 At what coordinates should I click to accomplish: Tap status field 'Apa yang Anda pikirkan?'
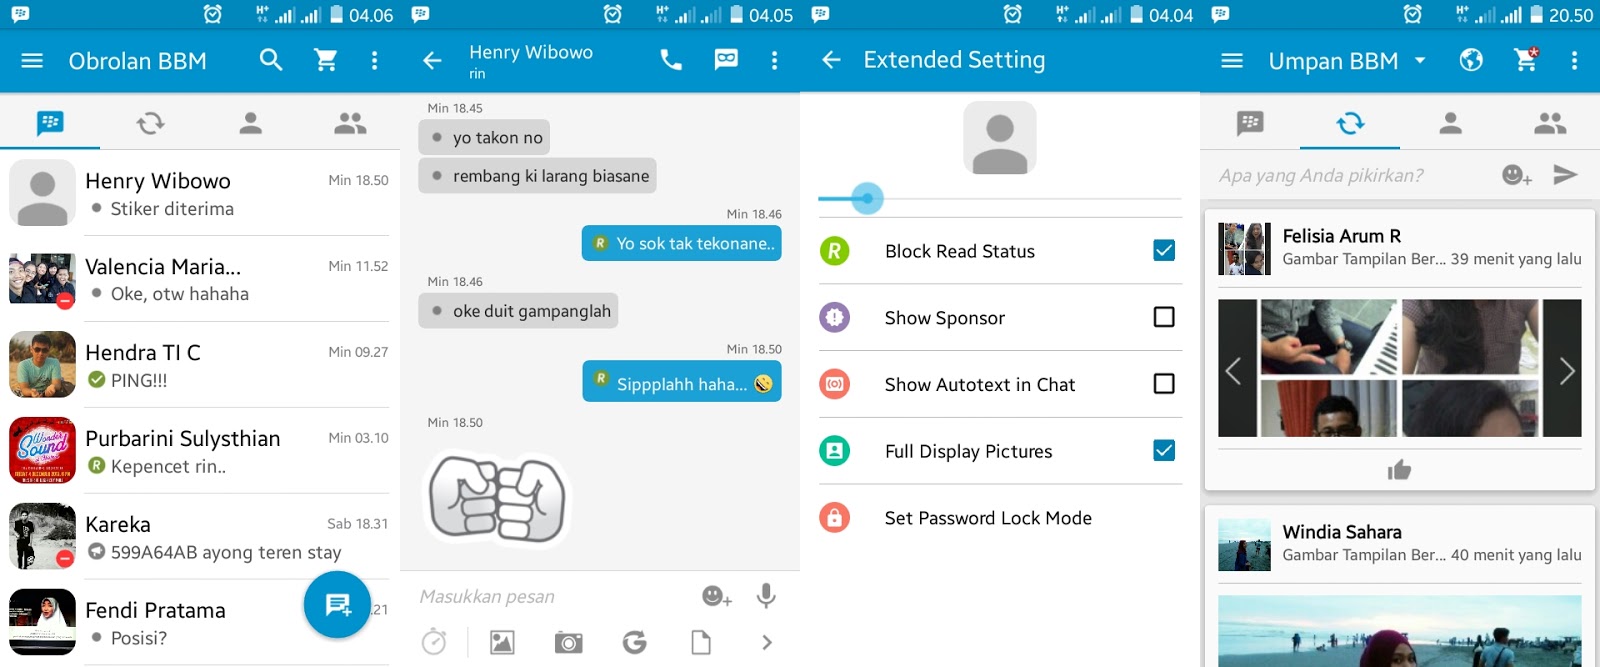[x=1350, y=175]
